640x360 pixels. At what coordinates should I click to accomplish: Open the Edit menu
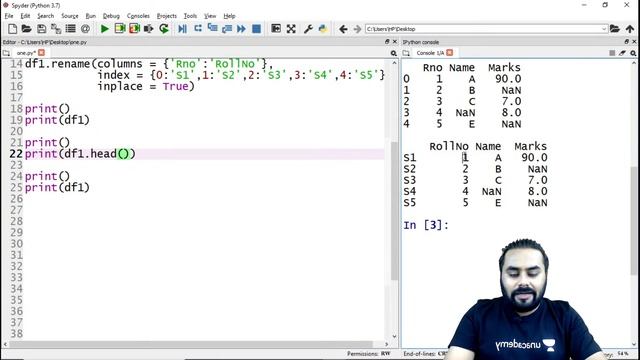25,16
